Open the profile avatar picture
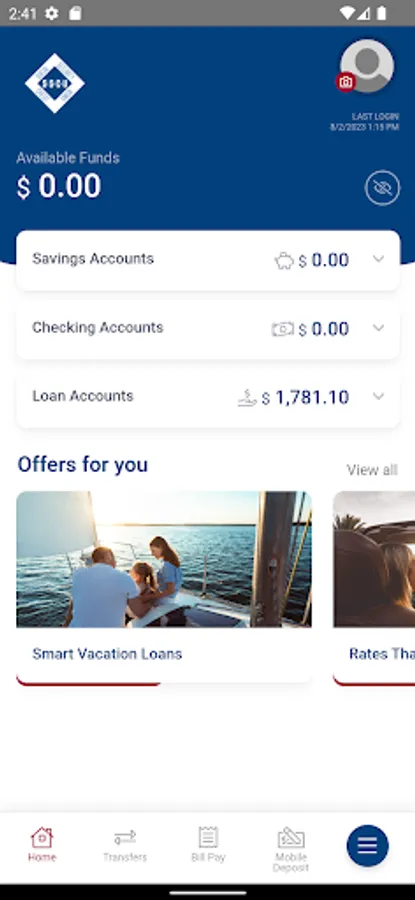The width and height of the screenshot is (415, 900). (x=367, y=66)
